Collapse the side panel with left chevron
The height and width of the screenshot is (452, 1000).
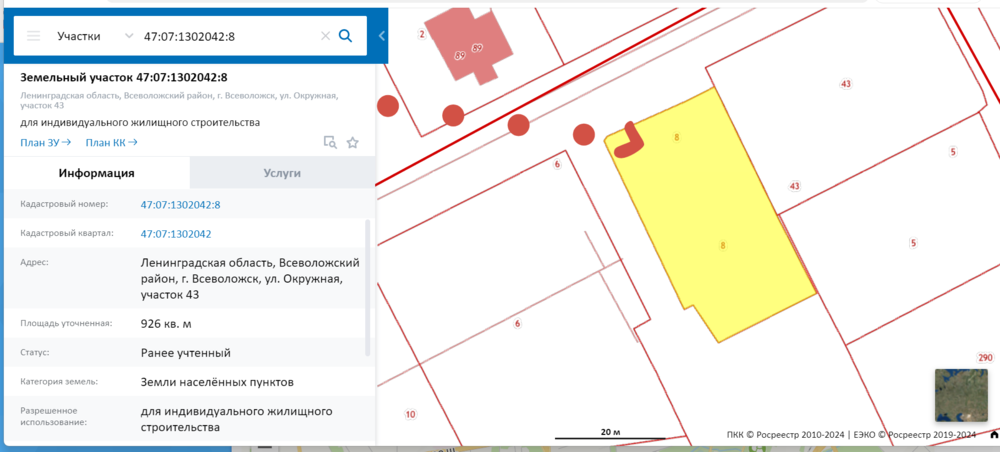tap(381, 36)
